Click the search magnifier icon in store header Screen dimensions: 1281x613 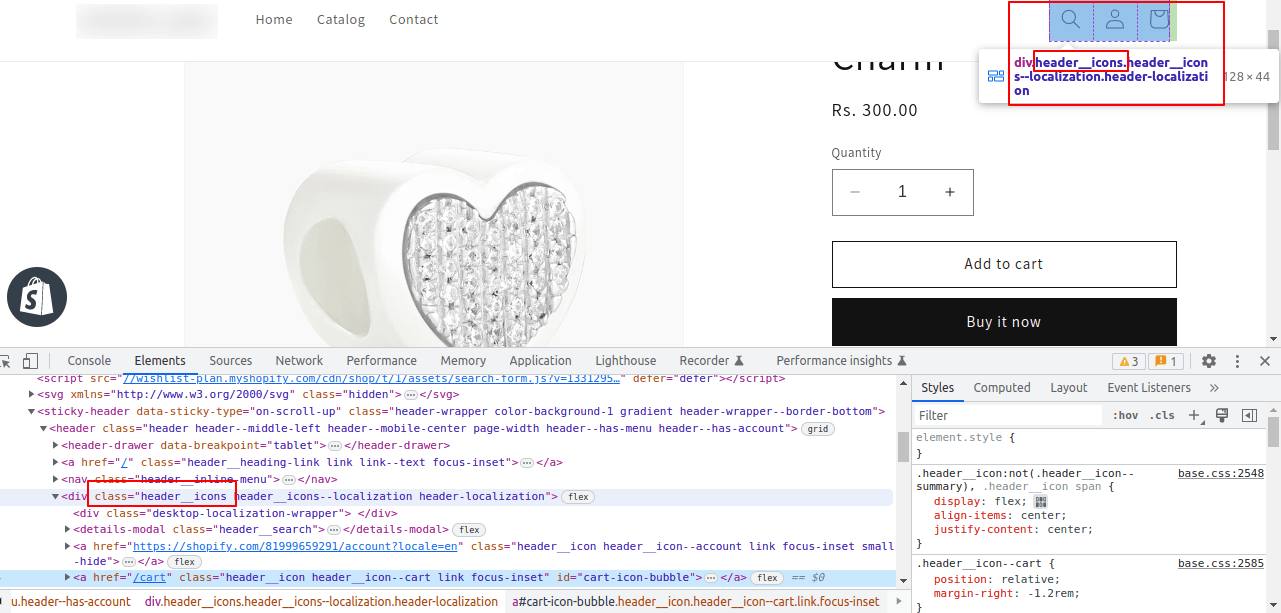pyautogui.click(x=1070, y=19)
